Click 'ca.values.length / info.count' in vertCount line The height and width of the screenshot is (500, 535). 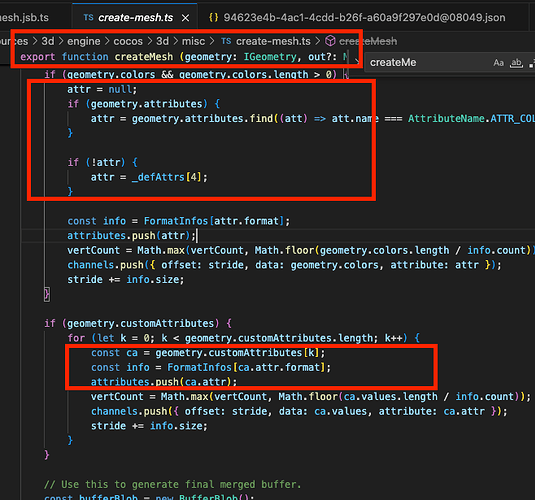[429, 396]
